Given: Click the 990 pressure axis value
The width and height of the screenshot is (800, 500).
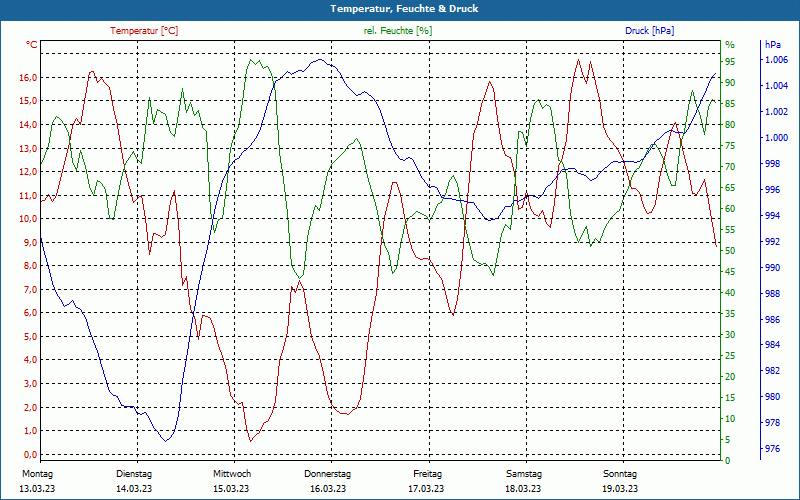Looking at the screenshot, I should (x=771, y=267).
